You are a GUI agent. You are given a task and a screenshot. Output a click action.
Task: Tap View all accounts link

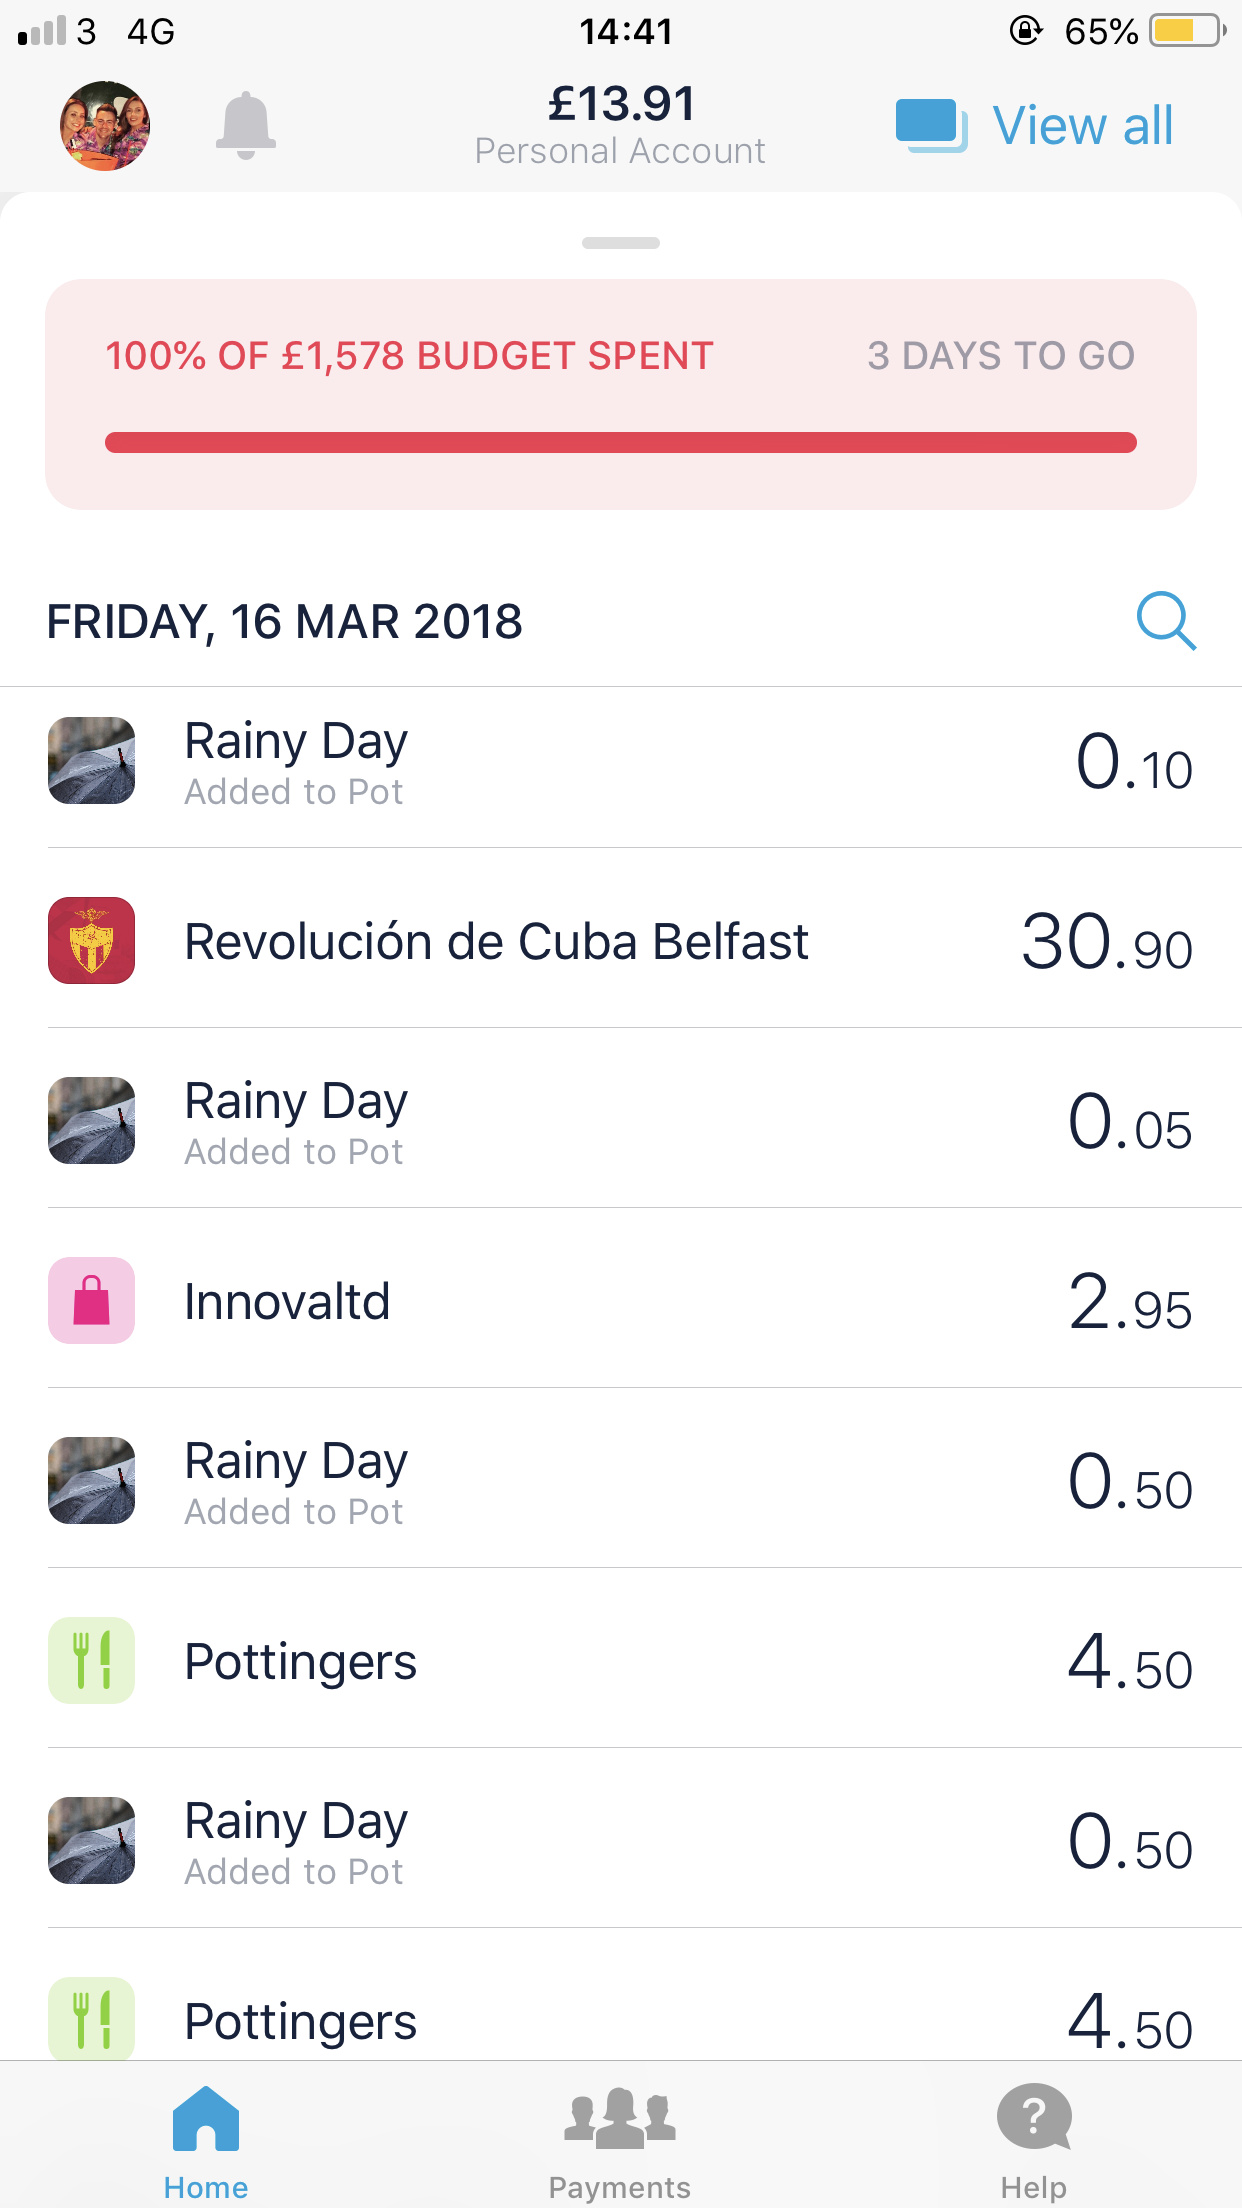(x=1083, y=126)
